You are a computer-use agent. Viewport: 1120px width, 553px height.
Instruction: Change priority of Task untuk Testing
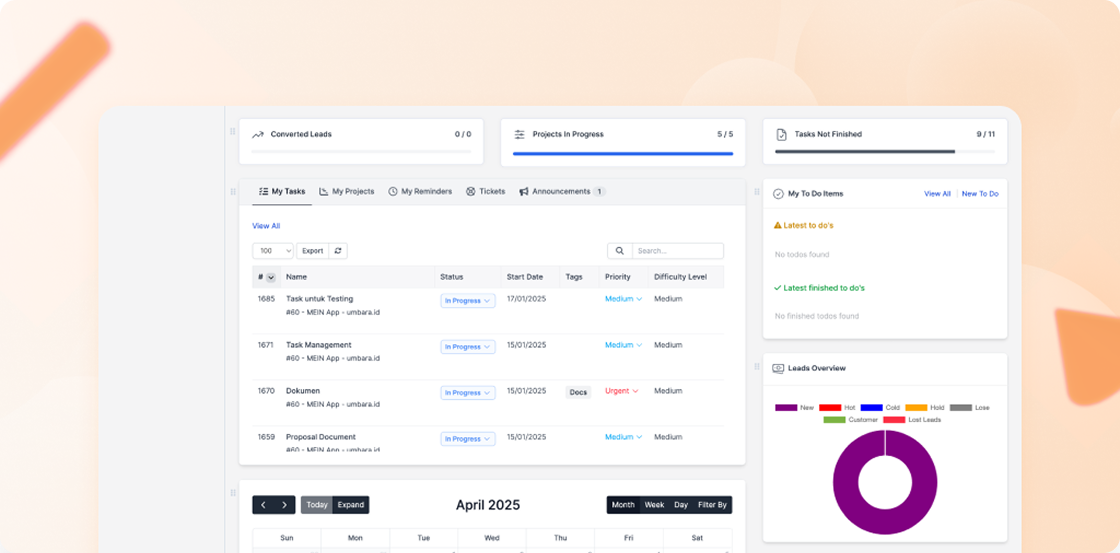624,299
